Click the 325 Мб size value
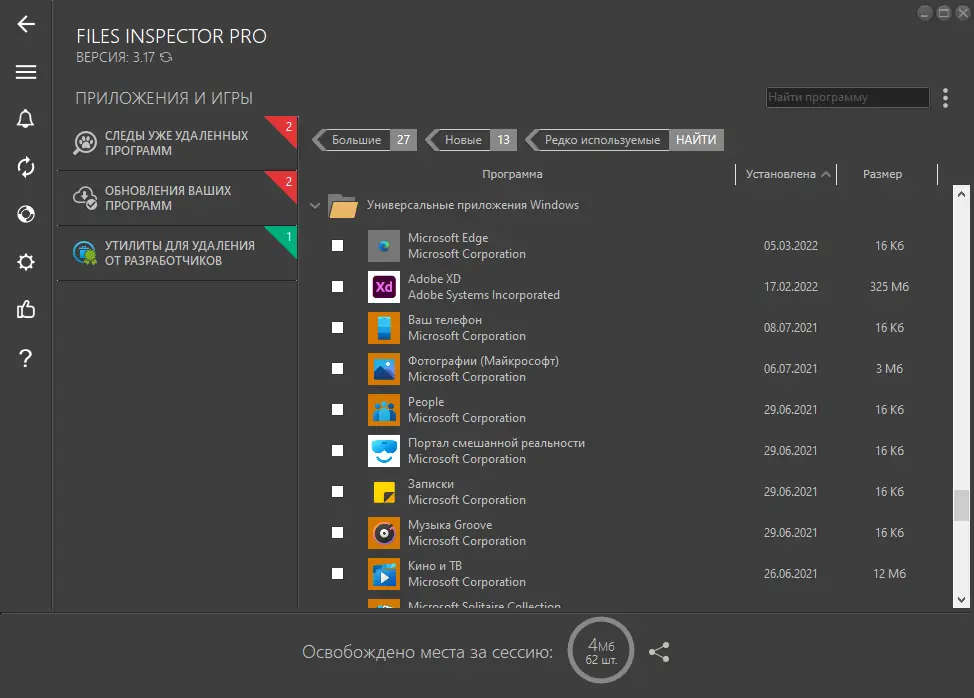This screenshot has height=698, width=974. (889, 287)
